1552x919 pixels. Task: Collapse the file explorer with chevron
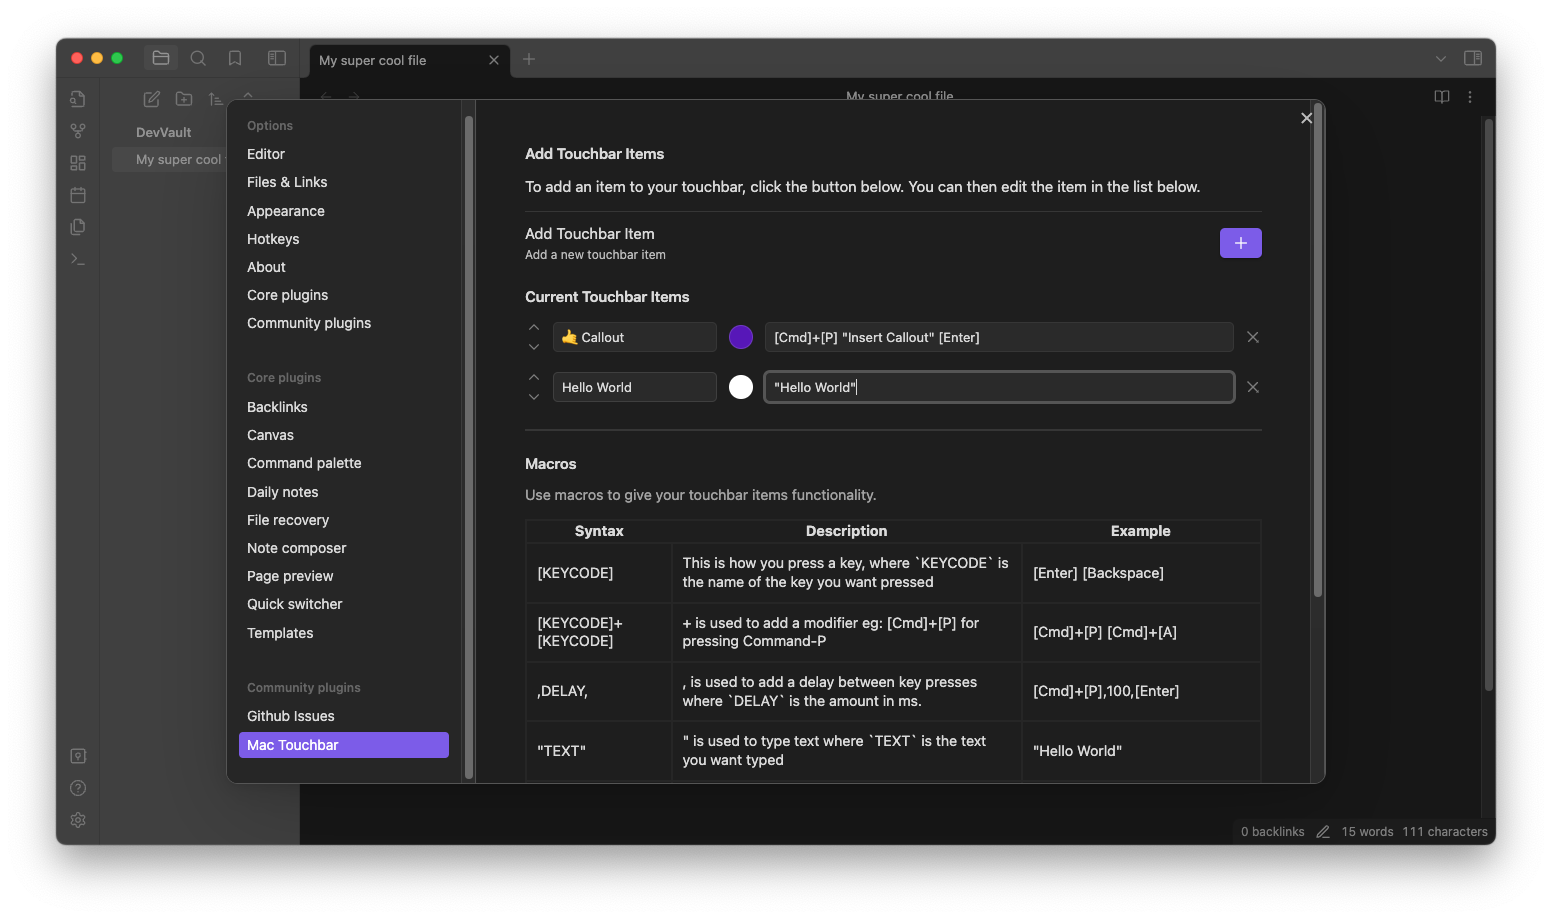coord(248,98)
